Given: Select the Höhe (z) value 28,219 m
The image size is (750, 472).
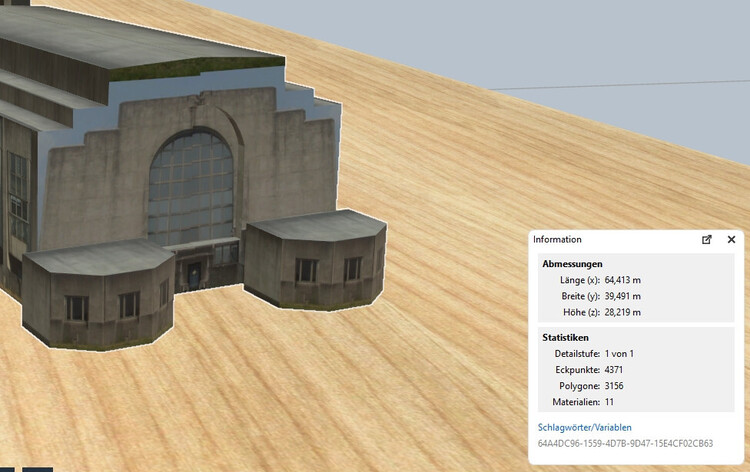Looking at the screenshot, I should 622,312.
